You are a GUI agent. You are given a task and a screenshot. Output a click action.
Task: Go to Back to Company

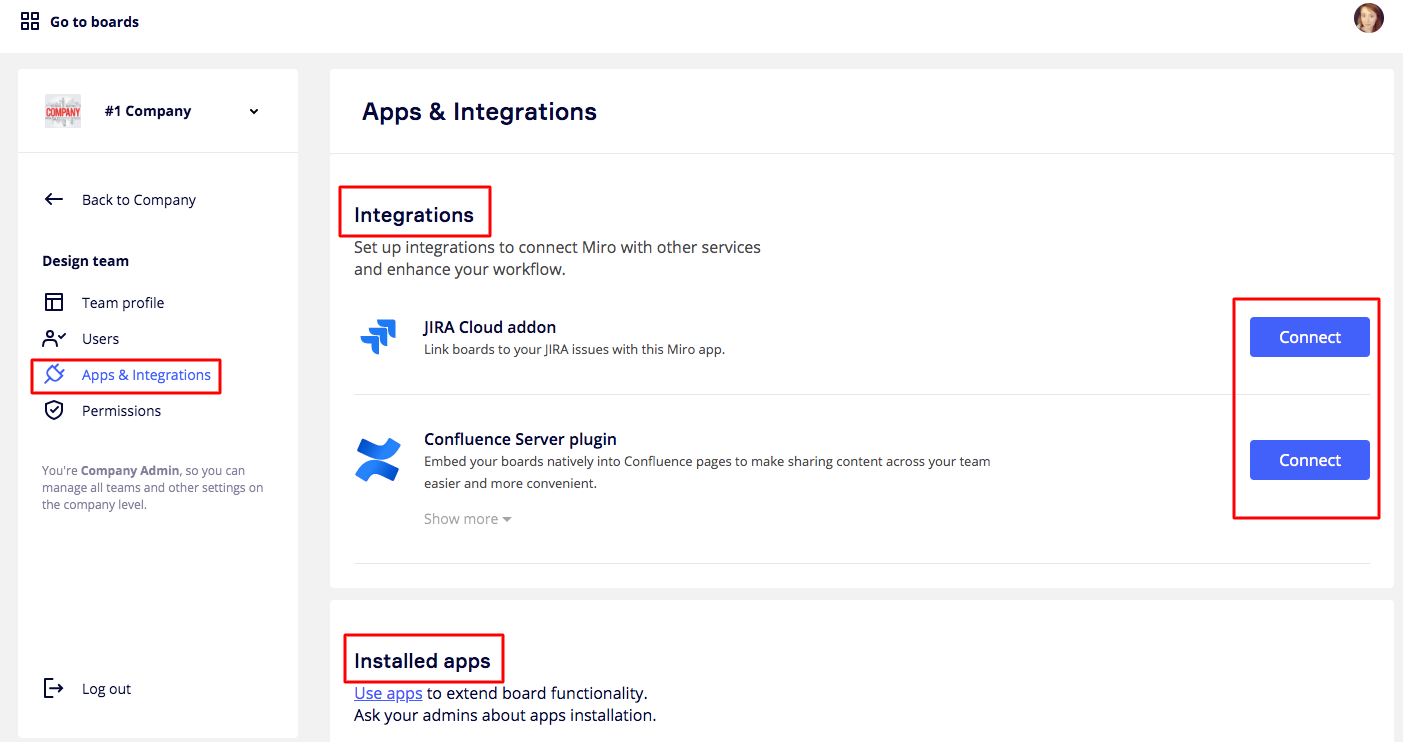coord(138,200)
